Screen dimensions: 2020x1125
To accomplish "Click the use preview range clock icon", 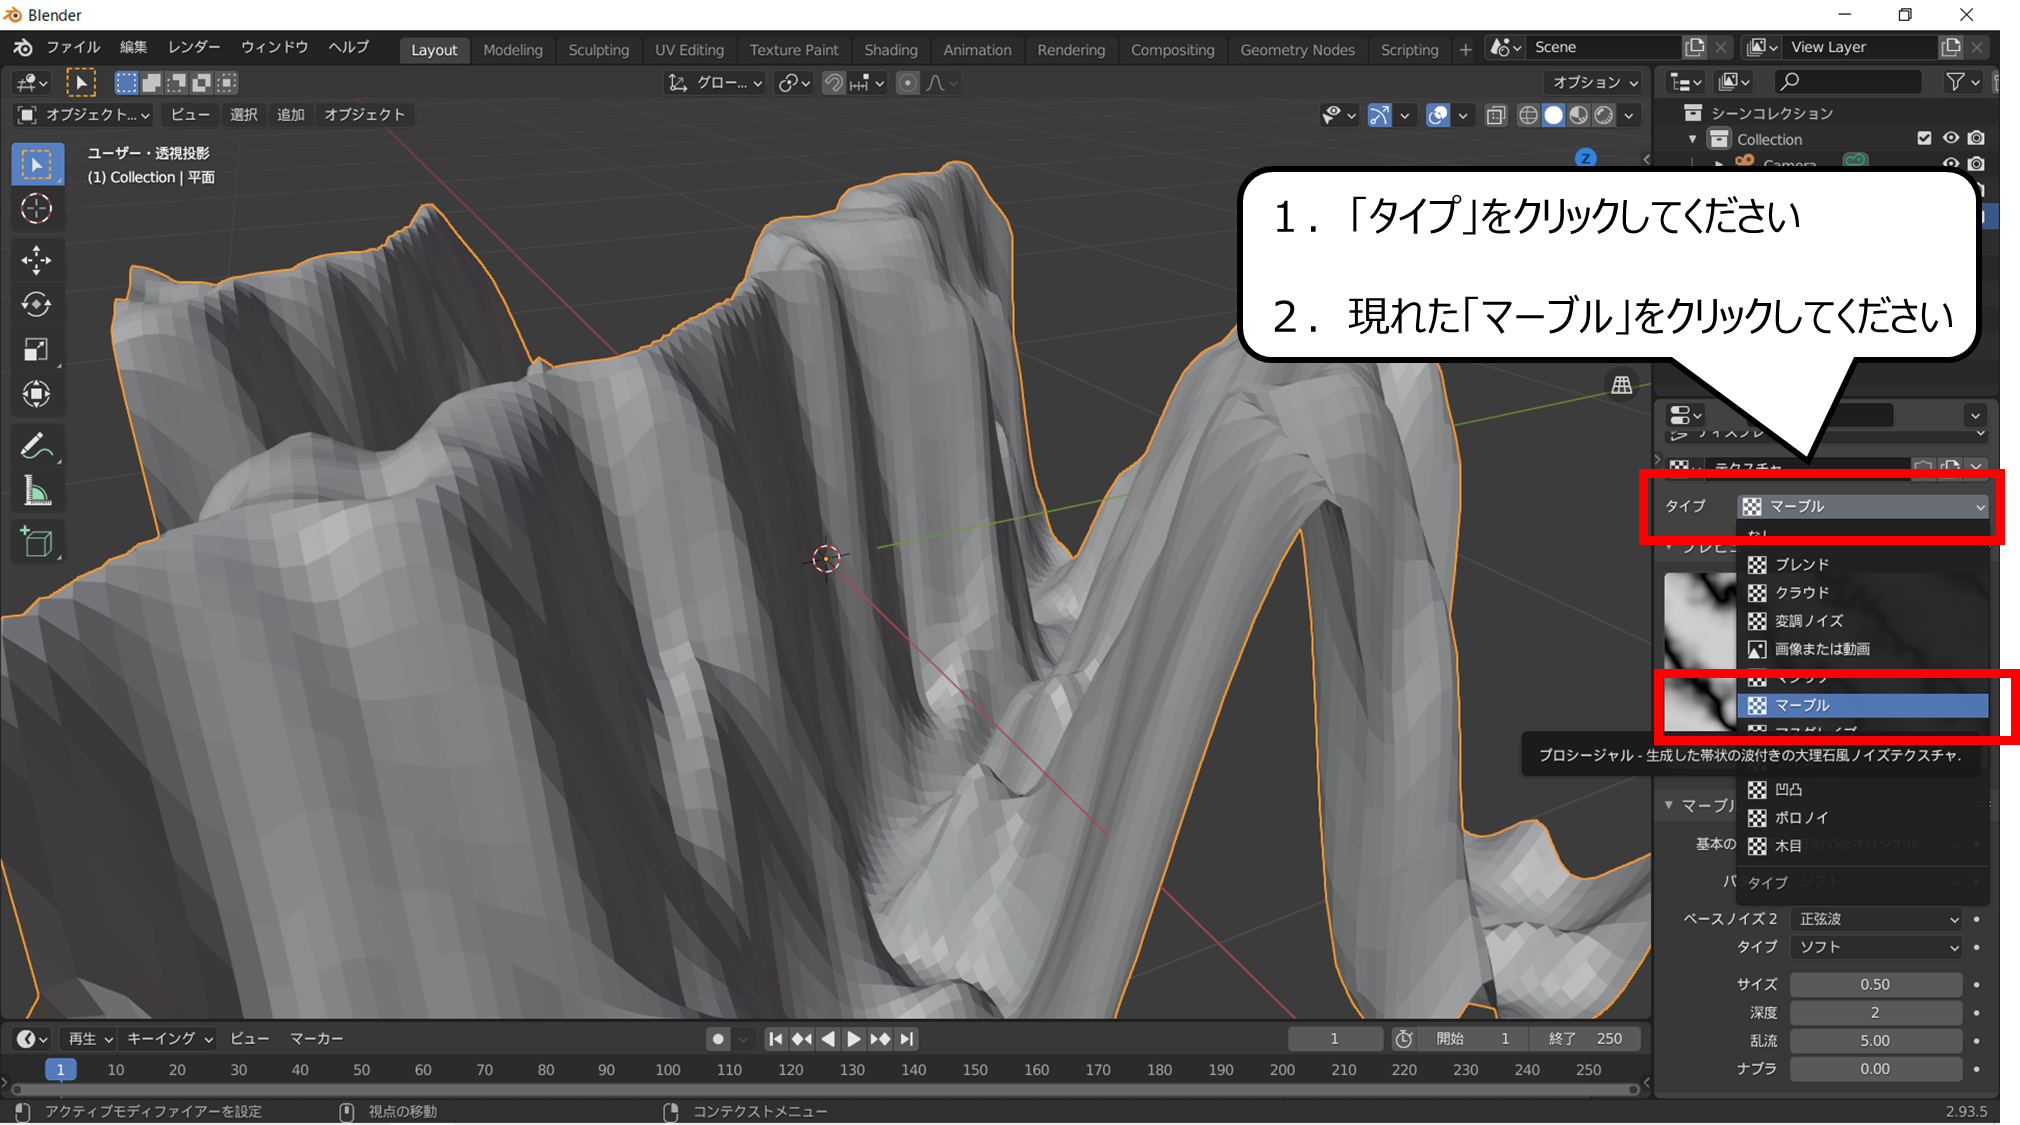I will pyautogui.click(x=1404, y=1039).
